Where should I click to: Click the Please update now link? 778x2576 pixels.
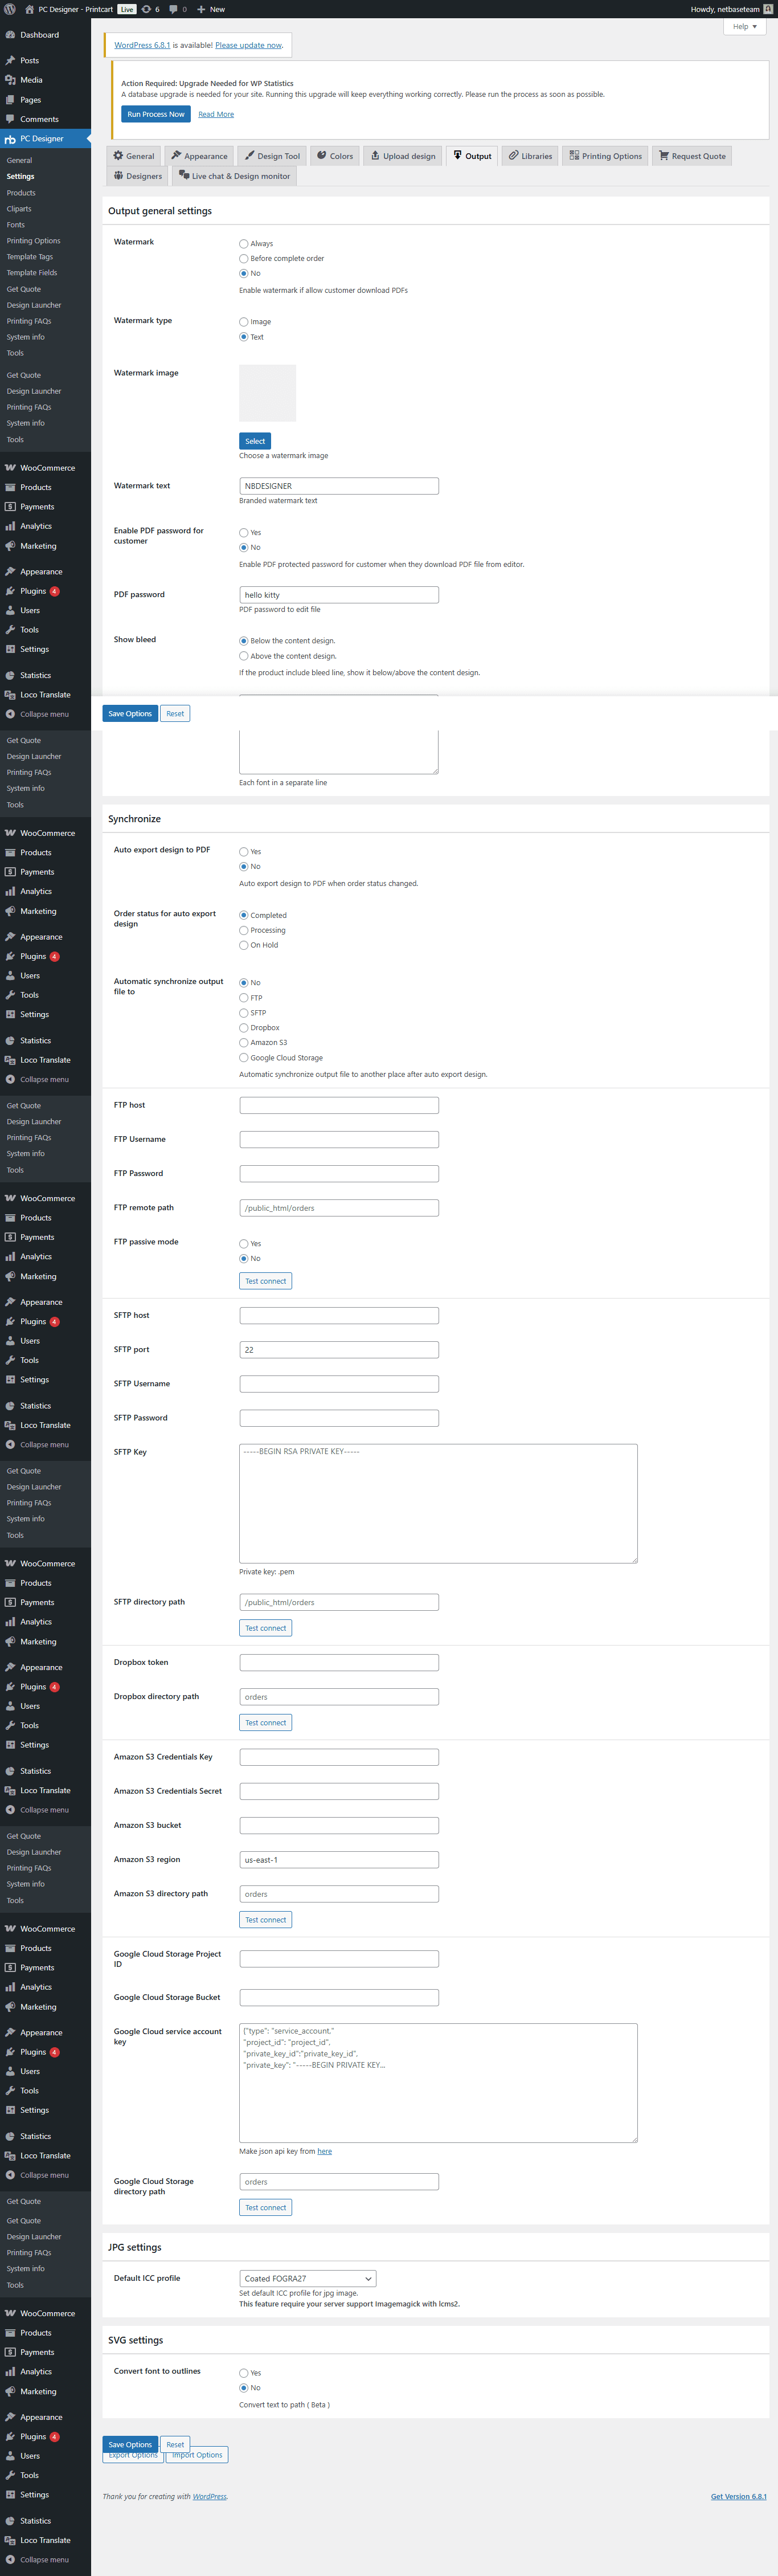coord(249,45)
